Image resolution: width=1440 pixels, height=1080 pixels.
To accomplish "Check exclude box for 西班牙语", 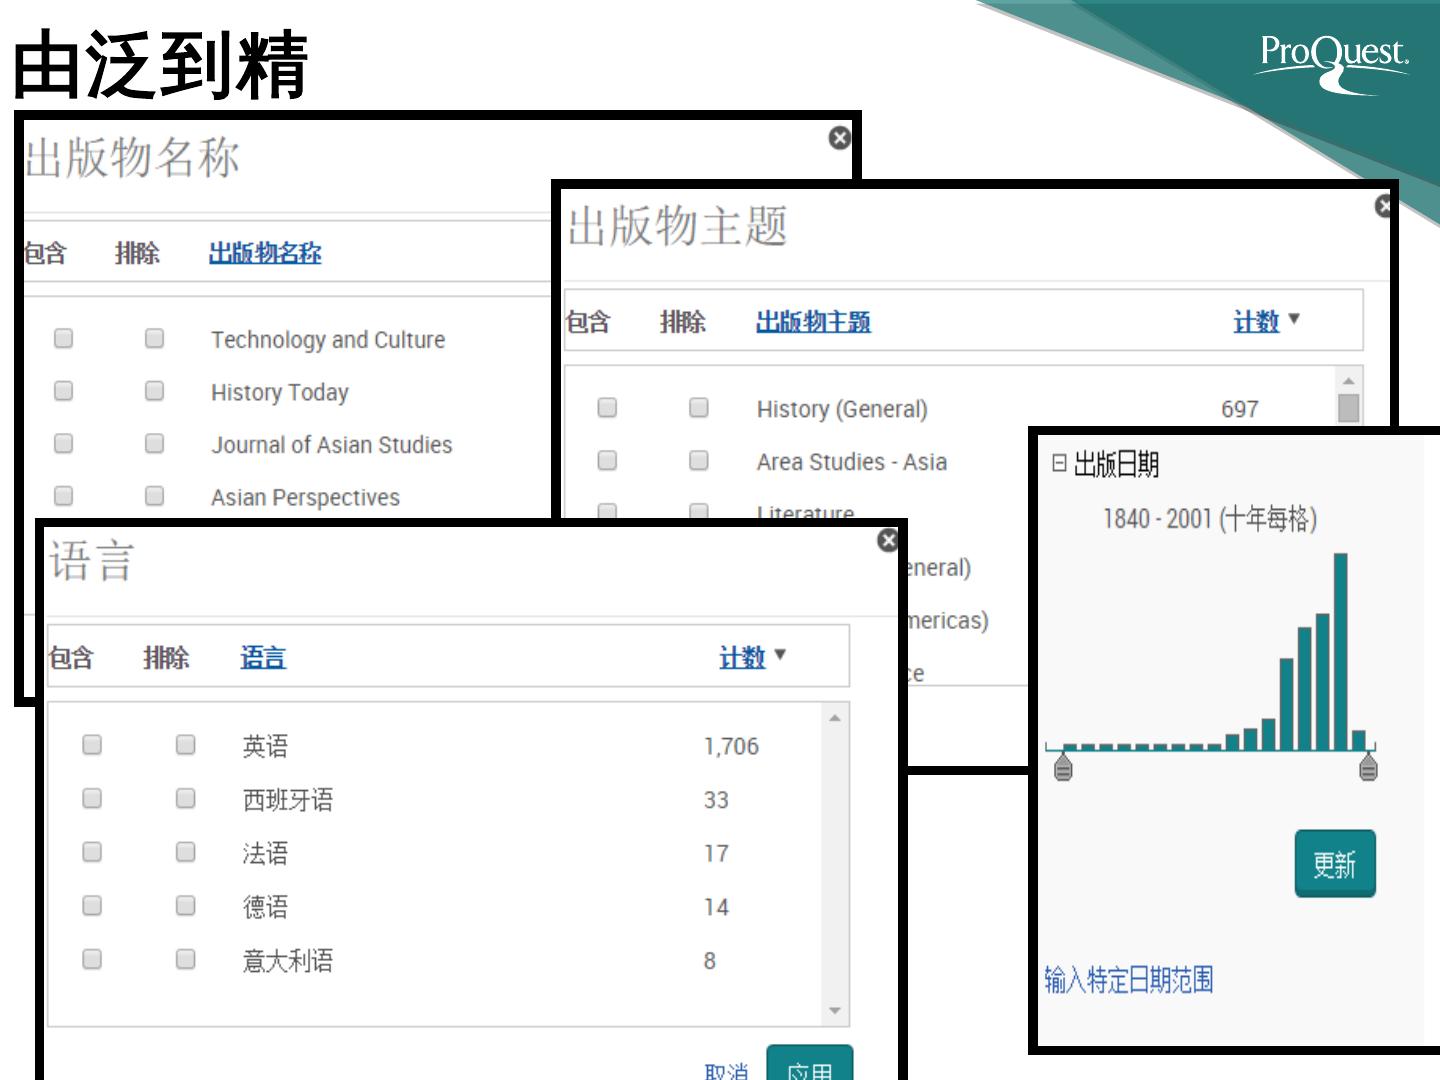I will click(185, 798).
